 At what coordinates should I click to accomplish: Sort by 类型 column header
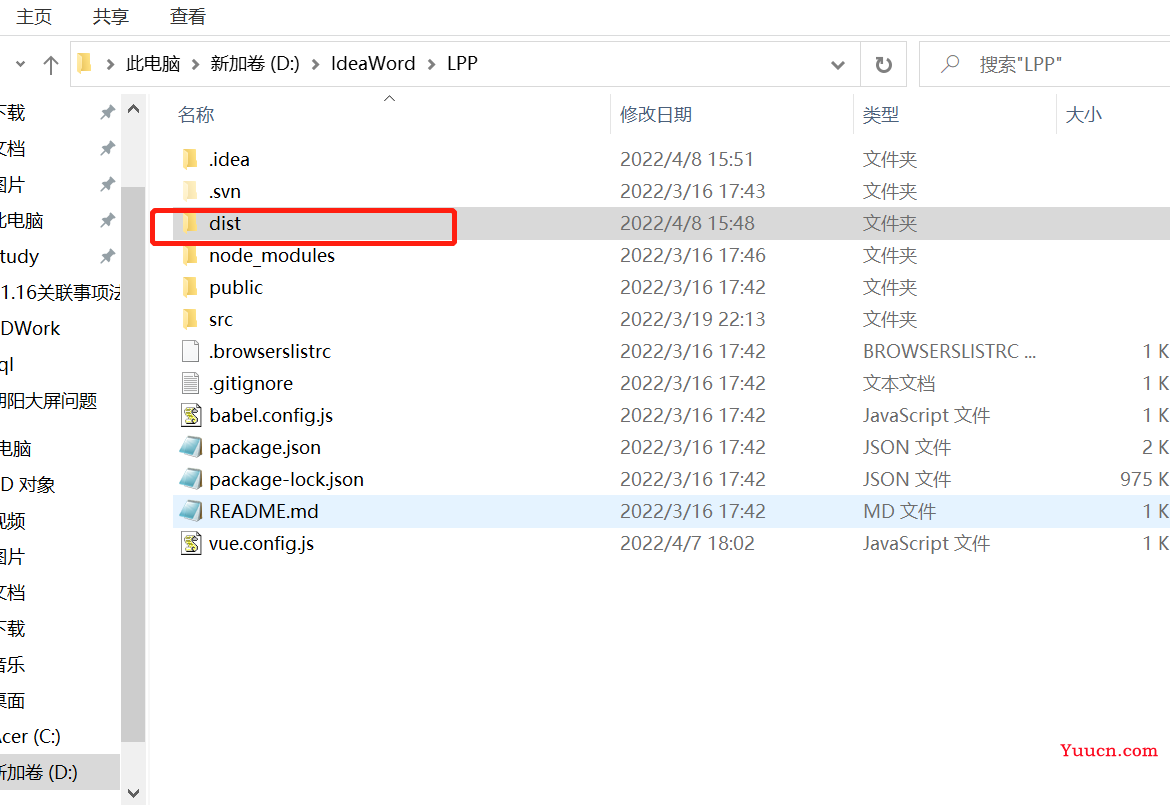880,114
